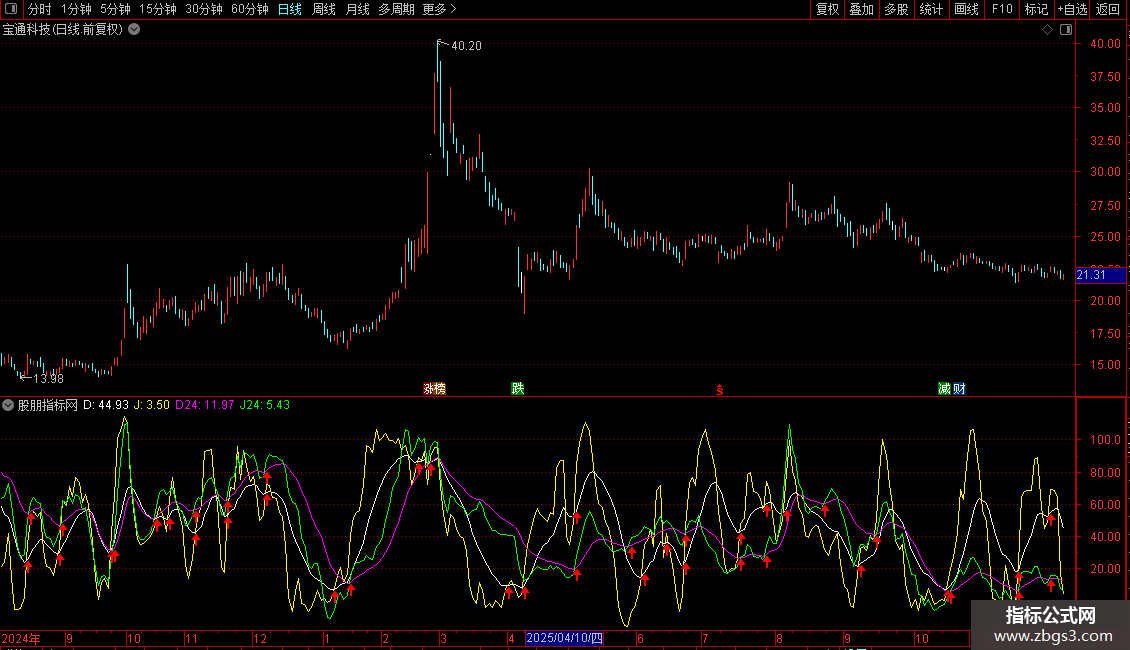The width and height of the screenshot is (1130, 650).
Task: Click the window split icon above chart
Action: (1067, 30)
